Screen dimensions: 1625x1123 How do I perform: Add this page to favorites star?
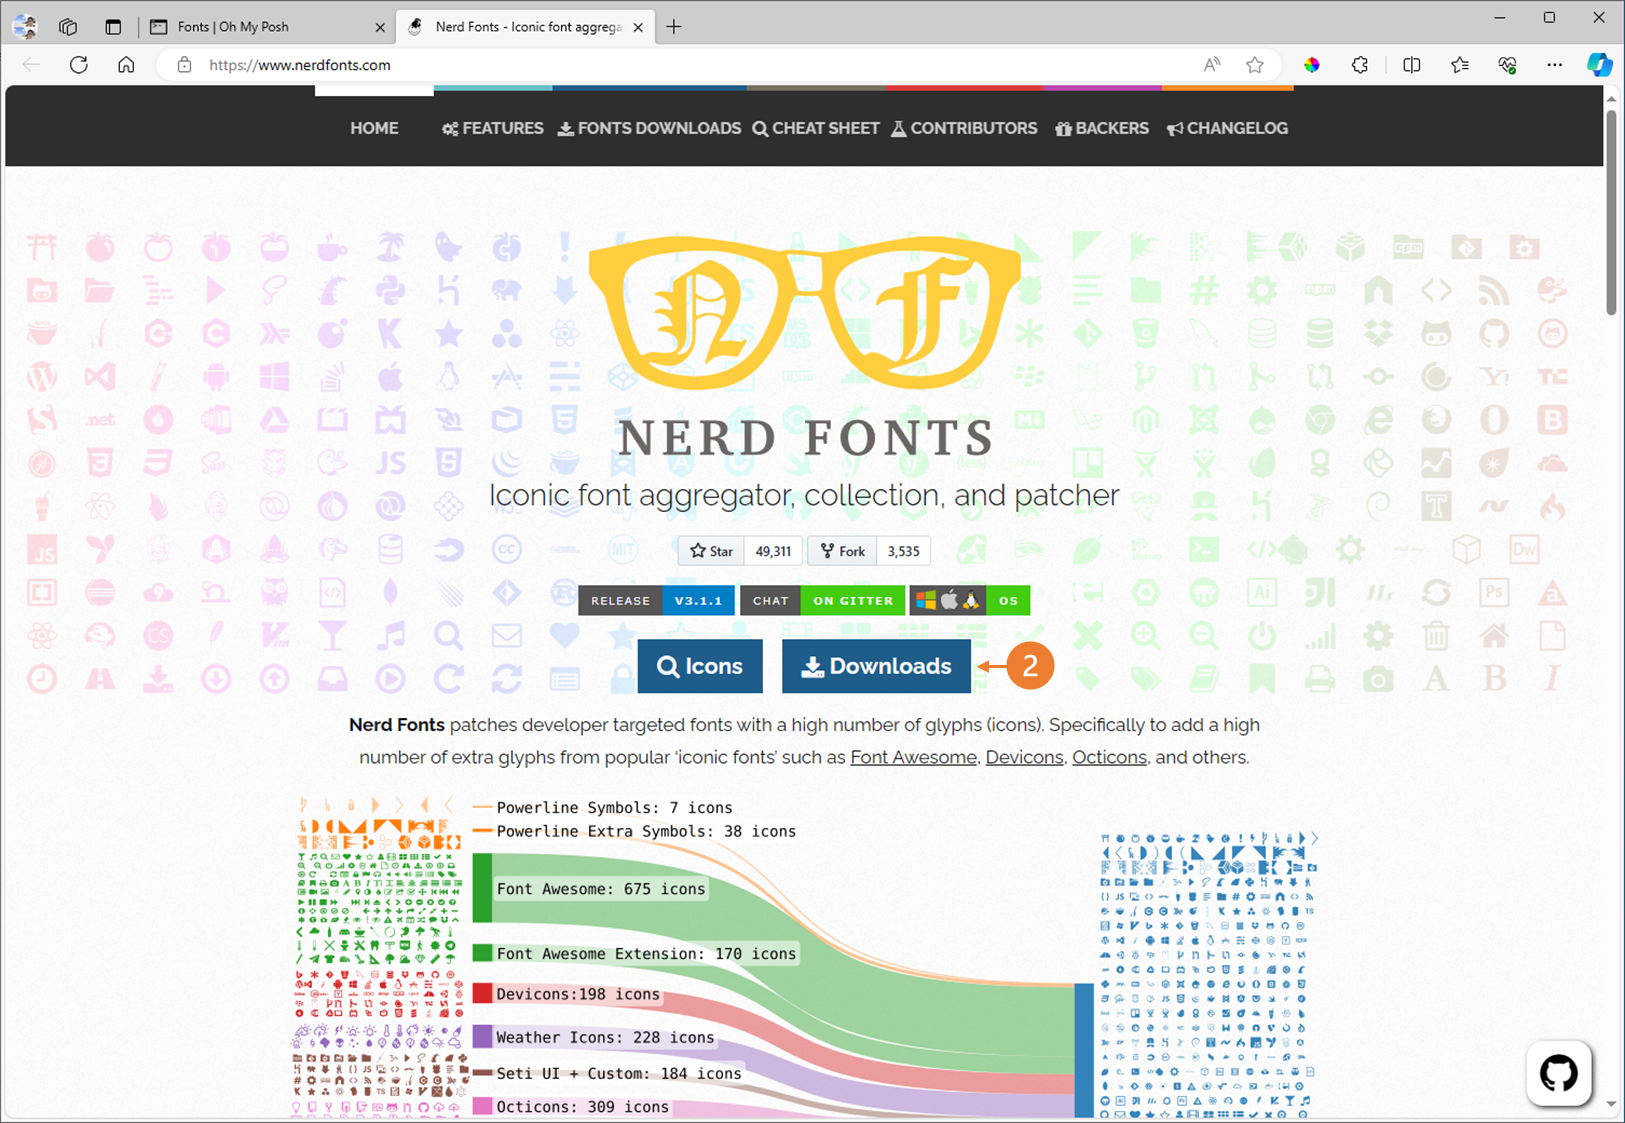(1255, 65)
